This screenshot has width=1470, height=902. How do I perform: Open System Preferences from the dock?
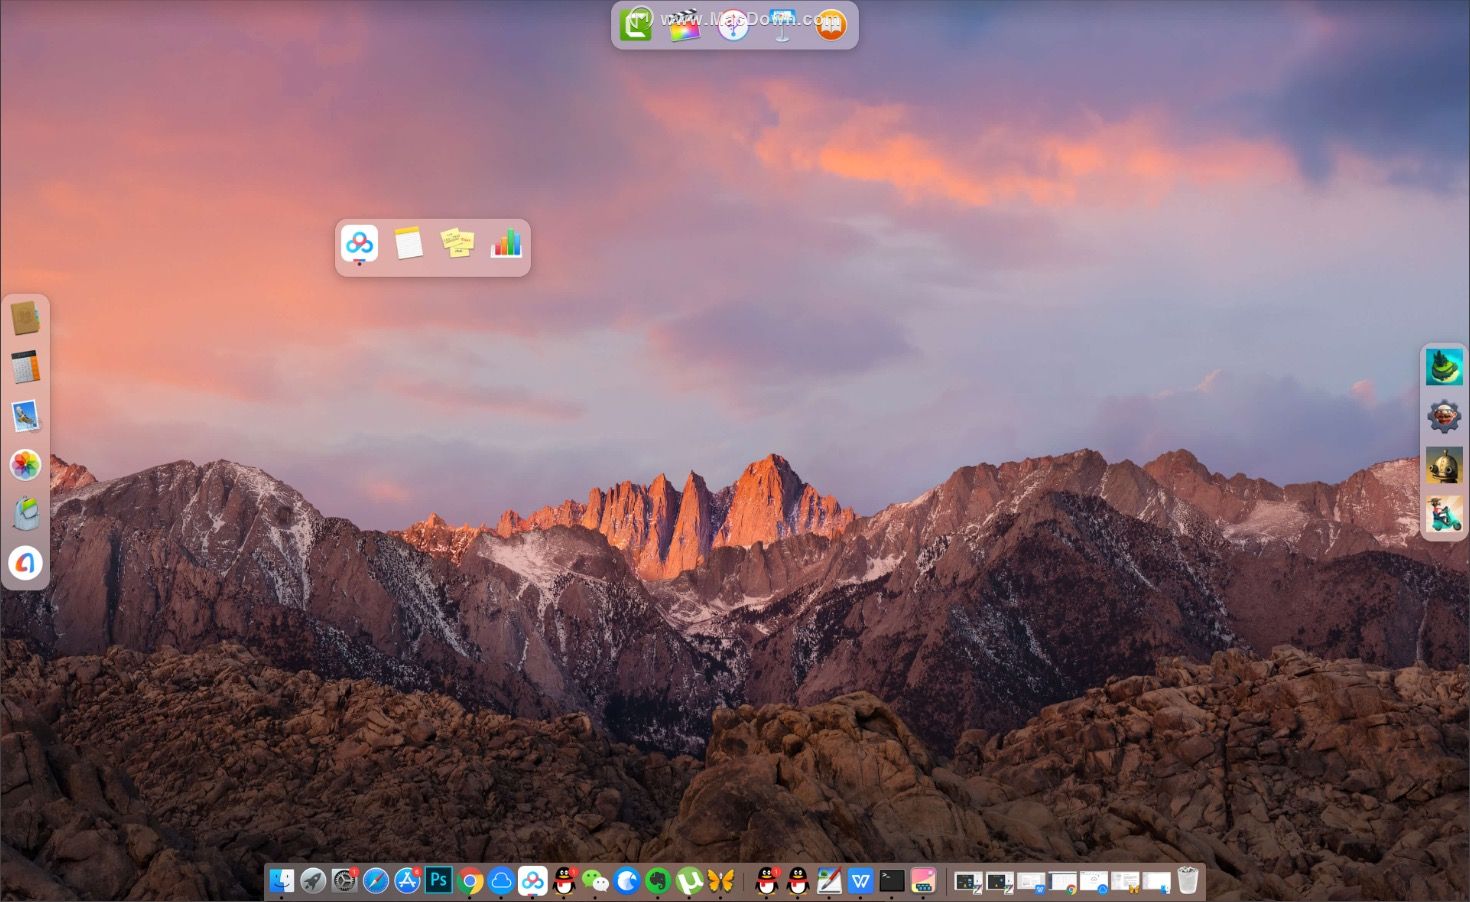[x=344, y=880]
